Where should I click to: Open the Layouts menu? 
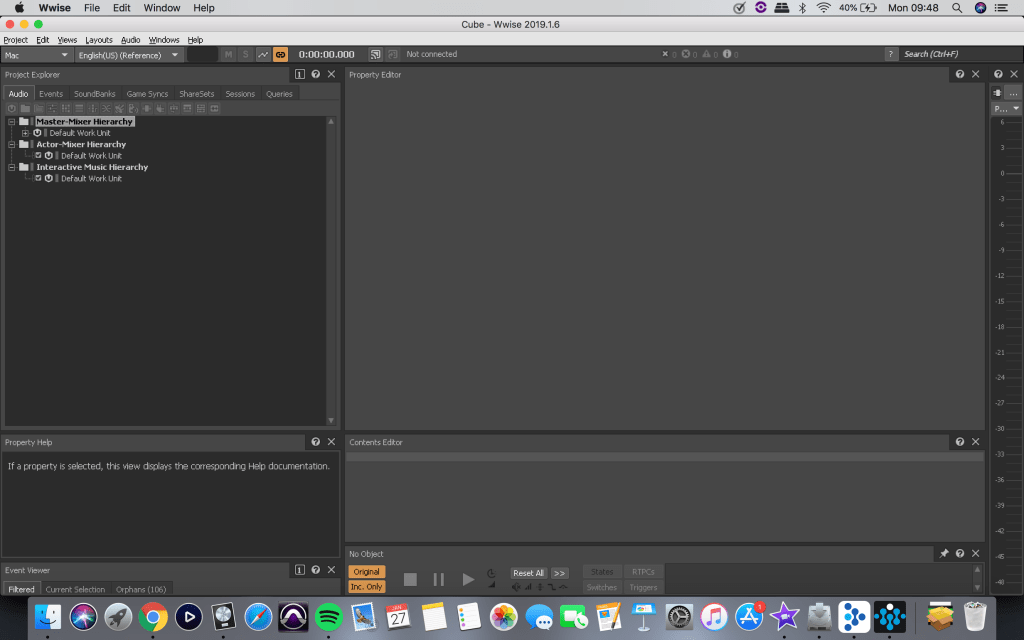click(99, 40)
